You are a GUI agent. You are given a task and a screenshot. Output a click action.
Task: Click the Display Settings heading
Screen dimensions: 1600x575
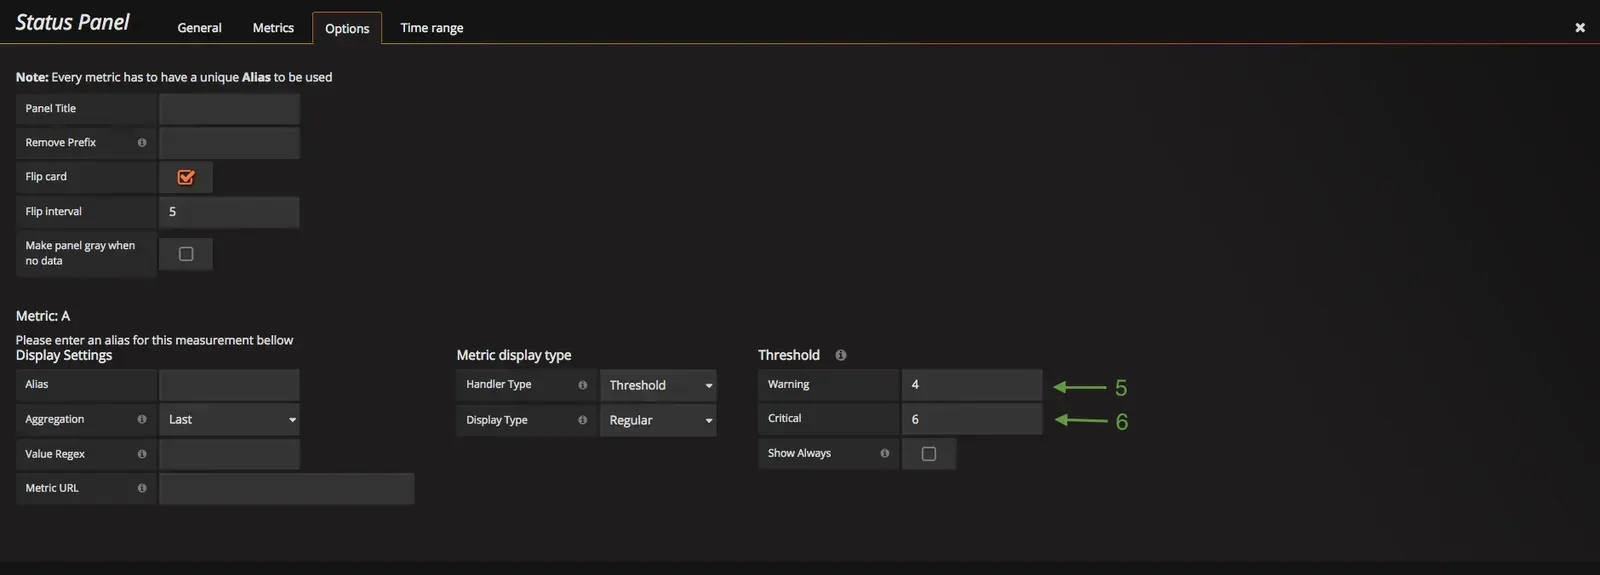[64, 355]
